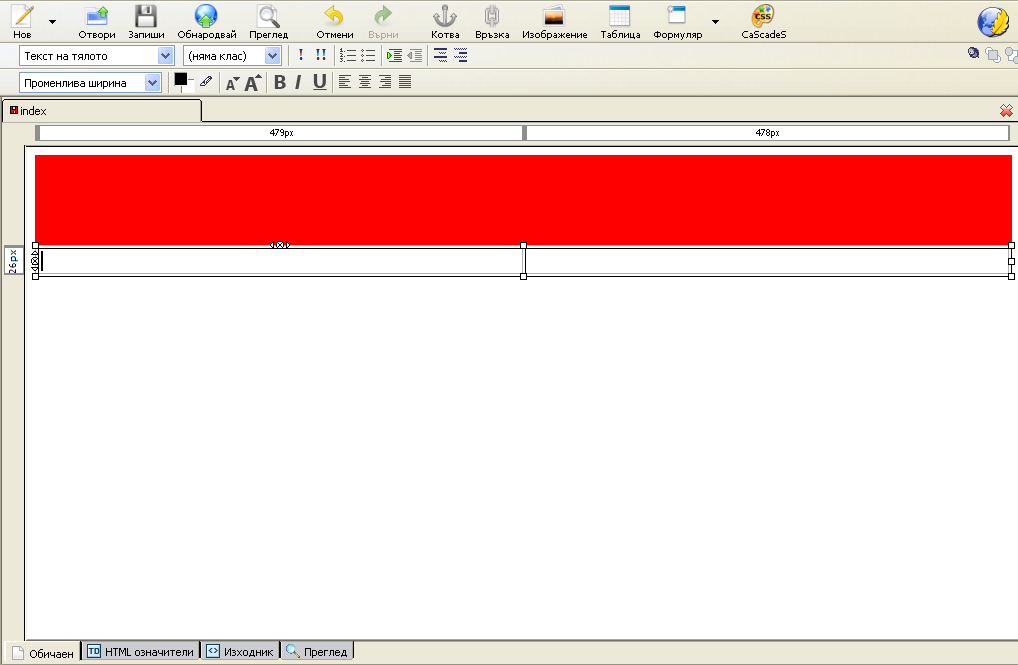1018x665 pixels.
Task: Expand the arrow next to Нов
Action: coord(53,21)
